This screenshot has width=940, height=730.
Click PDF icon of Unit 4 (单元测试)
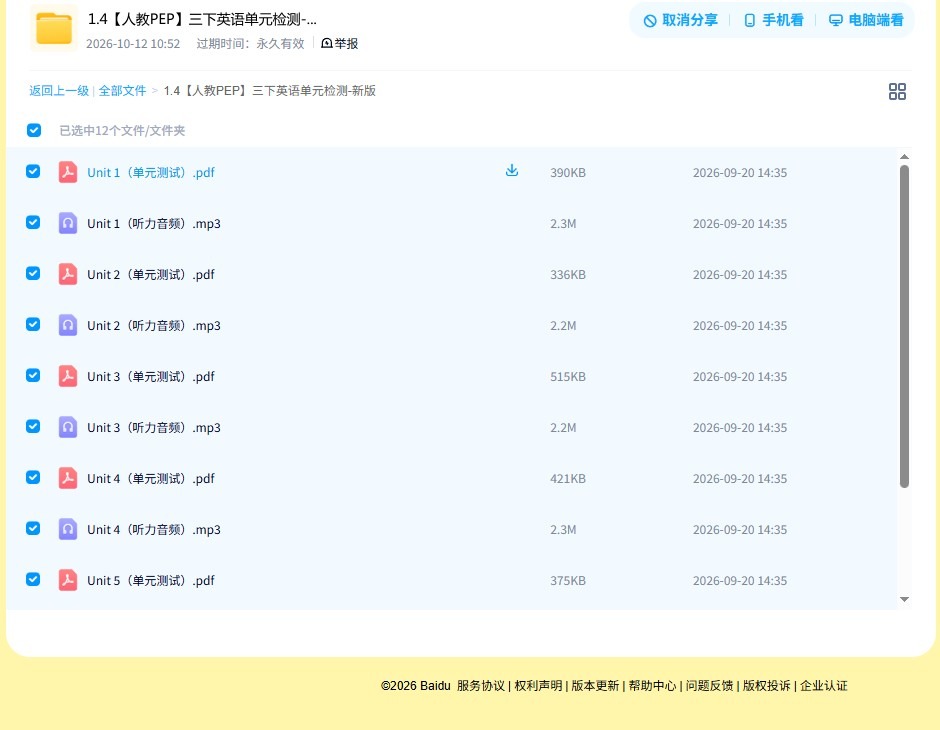point(68,478)
